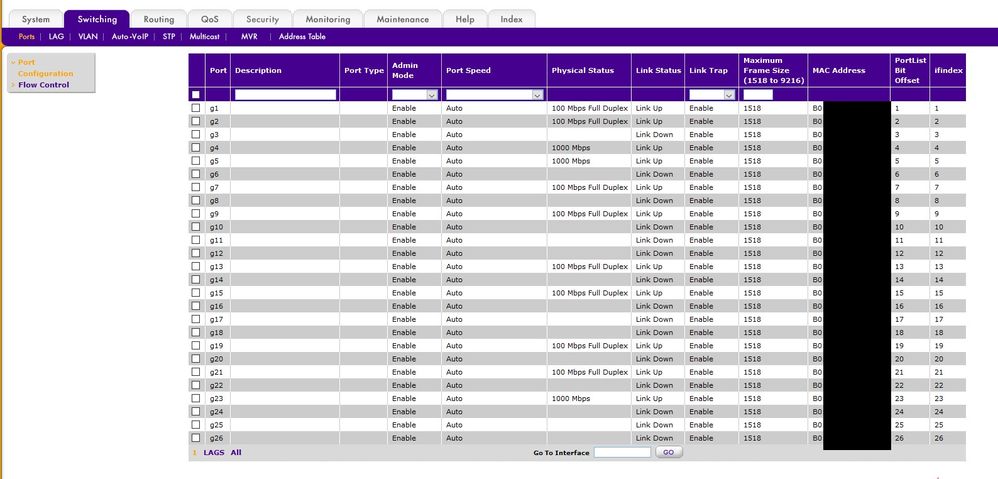The width and height of the screenshot is (998, 479).
Task: Open Flow Control in the sidebar
Action: (43, 85)
